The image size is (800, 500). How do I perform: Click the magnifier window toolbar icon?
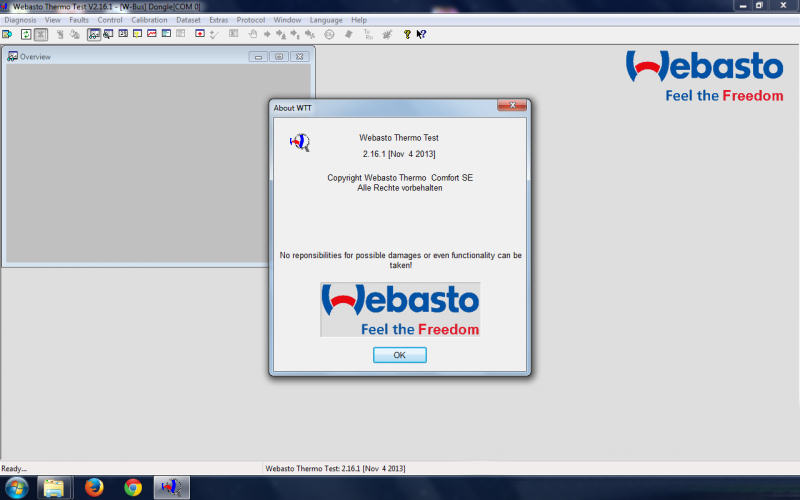(x=108, y=33)
